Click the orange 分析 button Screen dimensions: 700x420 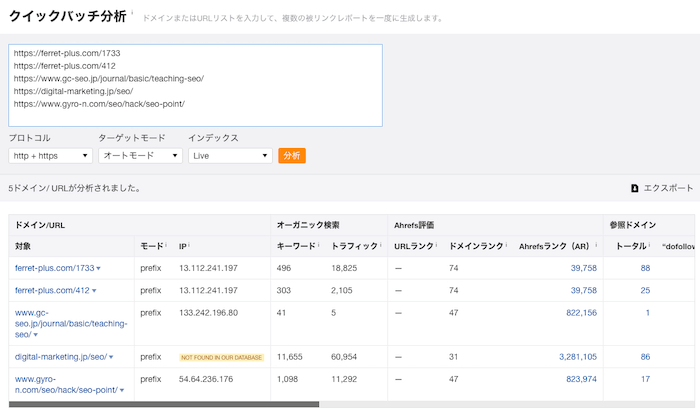(292, 156)
